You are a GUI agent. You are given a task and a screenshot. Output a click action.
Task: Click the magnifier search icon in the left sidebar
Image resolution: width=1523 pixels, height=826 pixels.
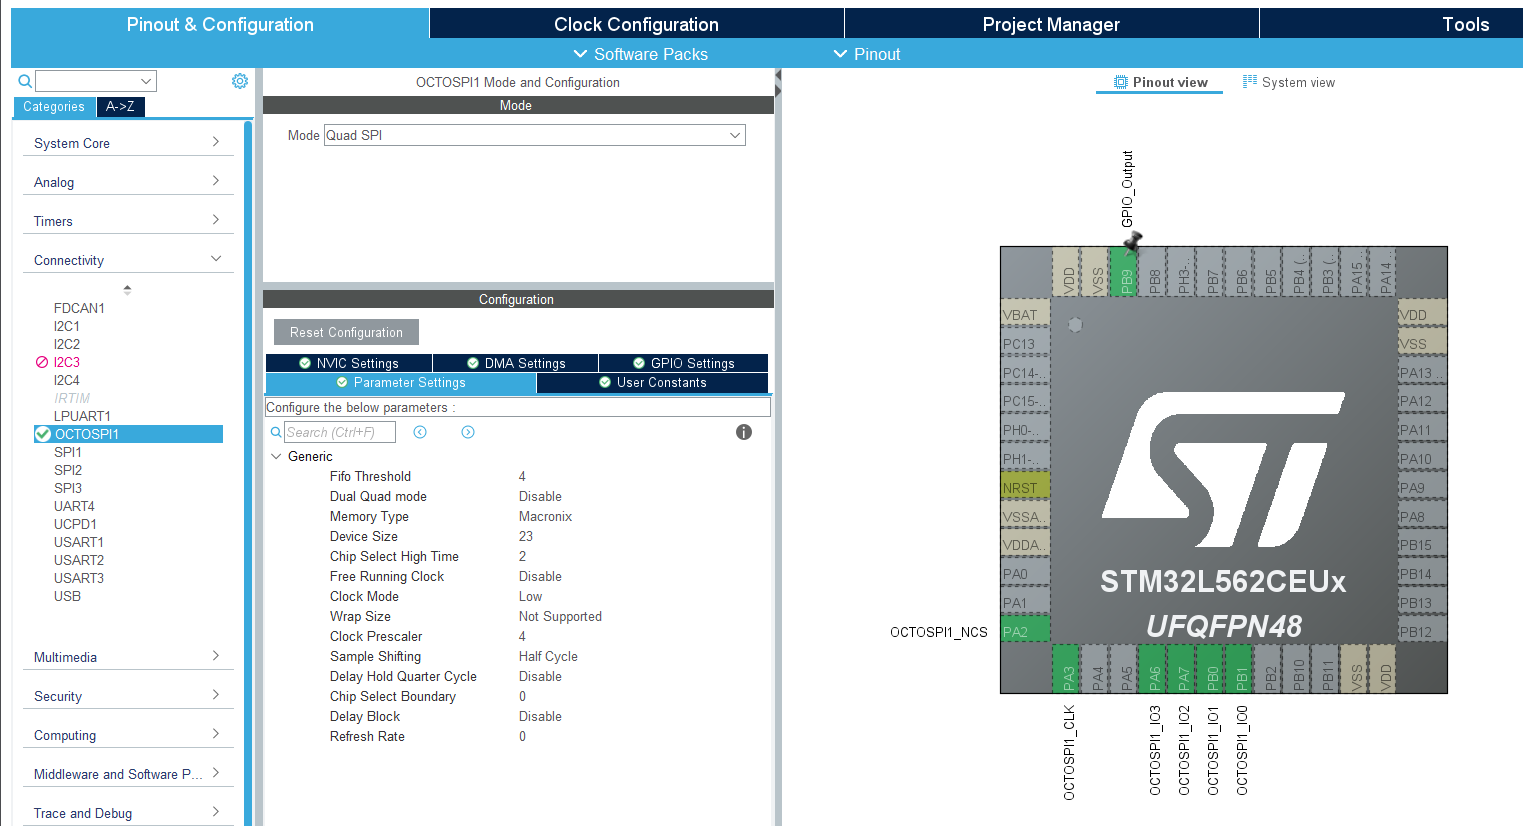25,81
